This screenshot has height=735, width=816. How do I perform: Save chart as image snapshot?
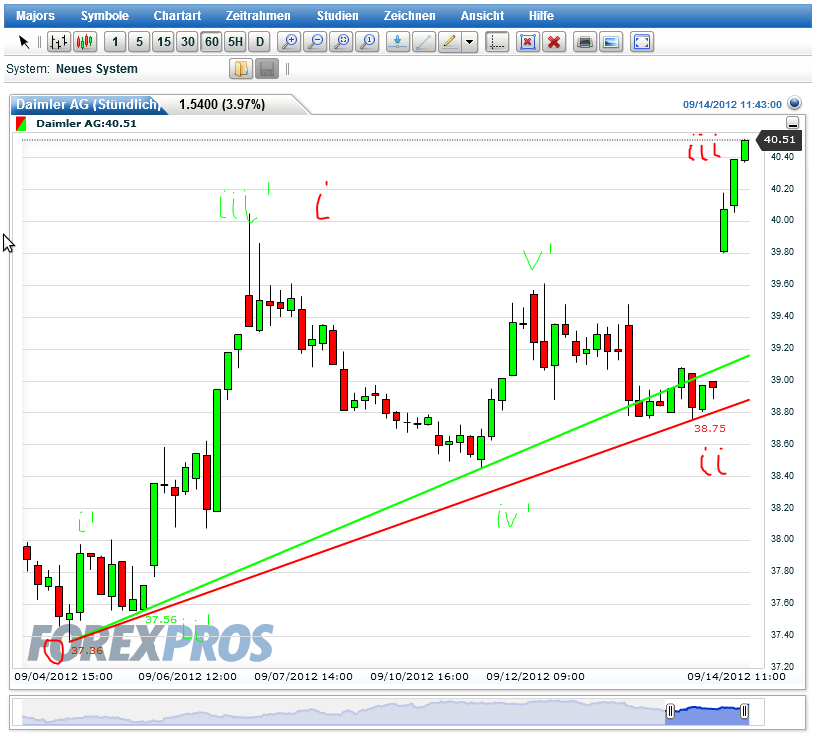610,42
